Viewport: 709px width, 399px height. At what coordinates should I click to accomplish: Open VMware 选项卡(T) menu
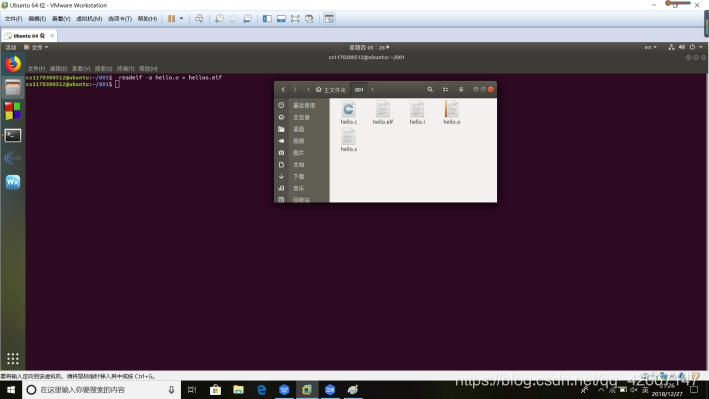click(x=120, y=19)
